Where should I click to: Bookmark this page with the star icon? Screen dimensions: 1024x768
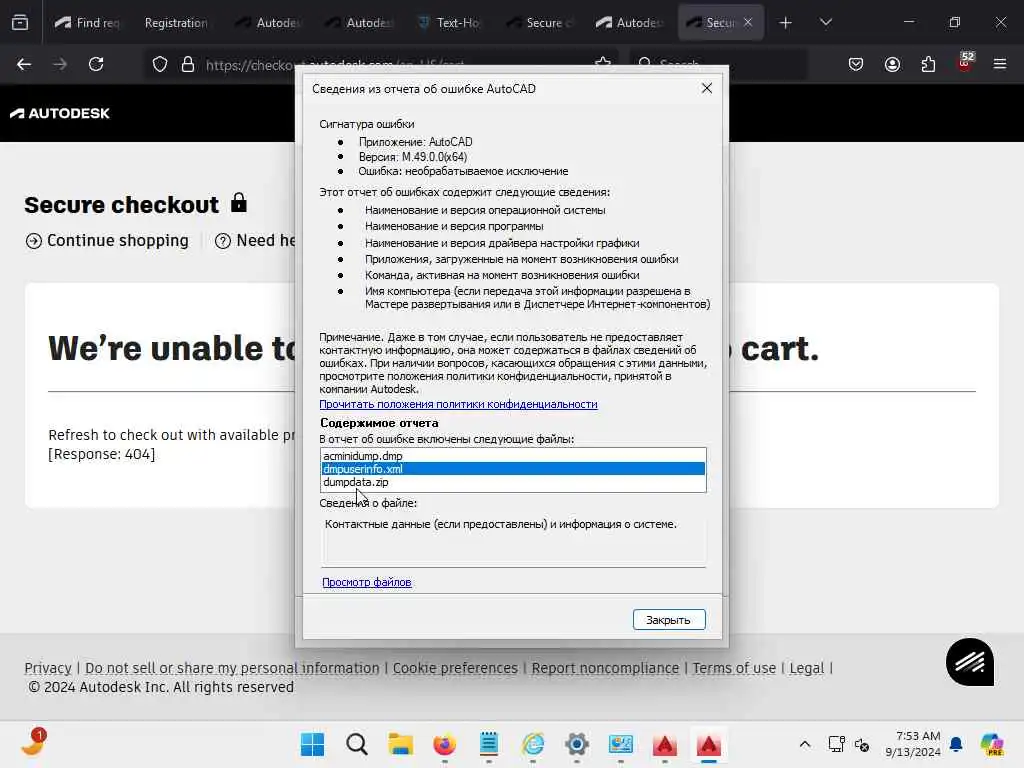[x=603, y=63]
